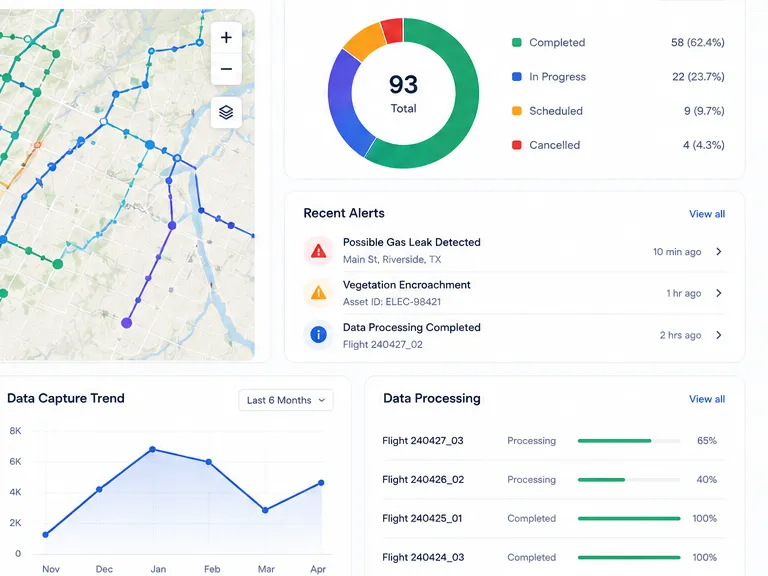Select the Scheduled legend swatch
This screenshot has width=768, height=576.
click(516, 111)
